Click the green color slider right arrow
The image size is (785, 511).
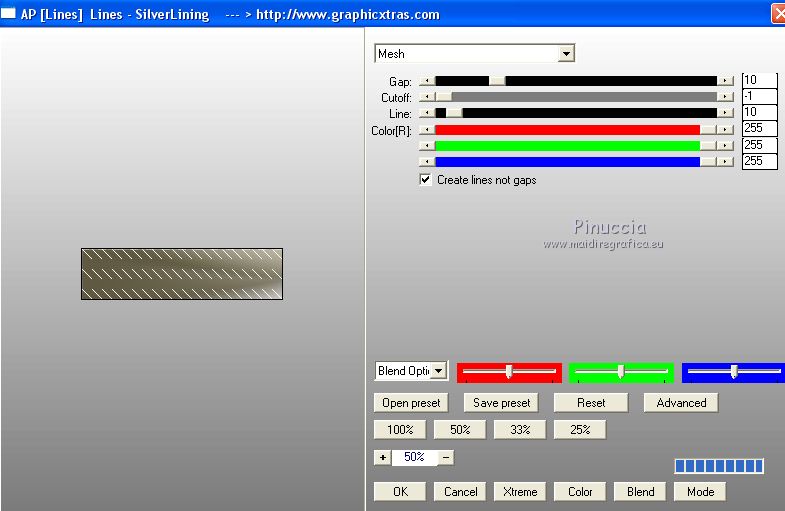pos(725,146)
